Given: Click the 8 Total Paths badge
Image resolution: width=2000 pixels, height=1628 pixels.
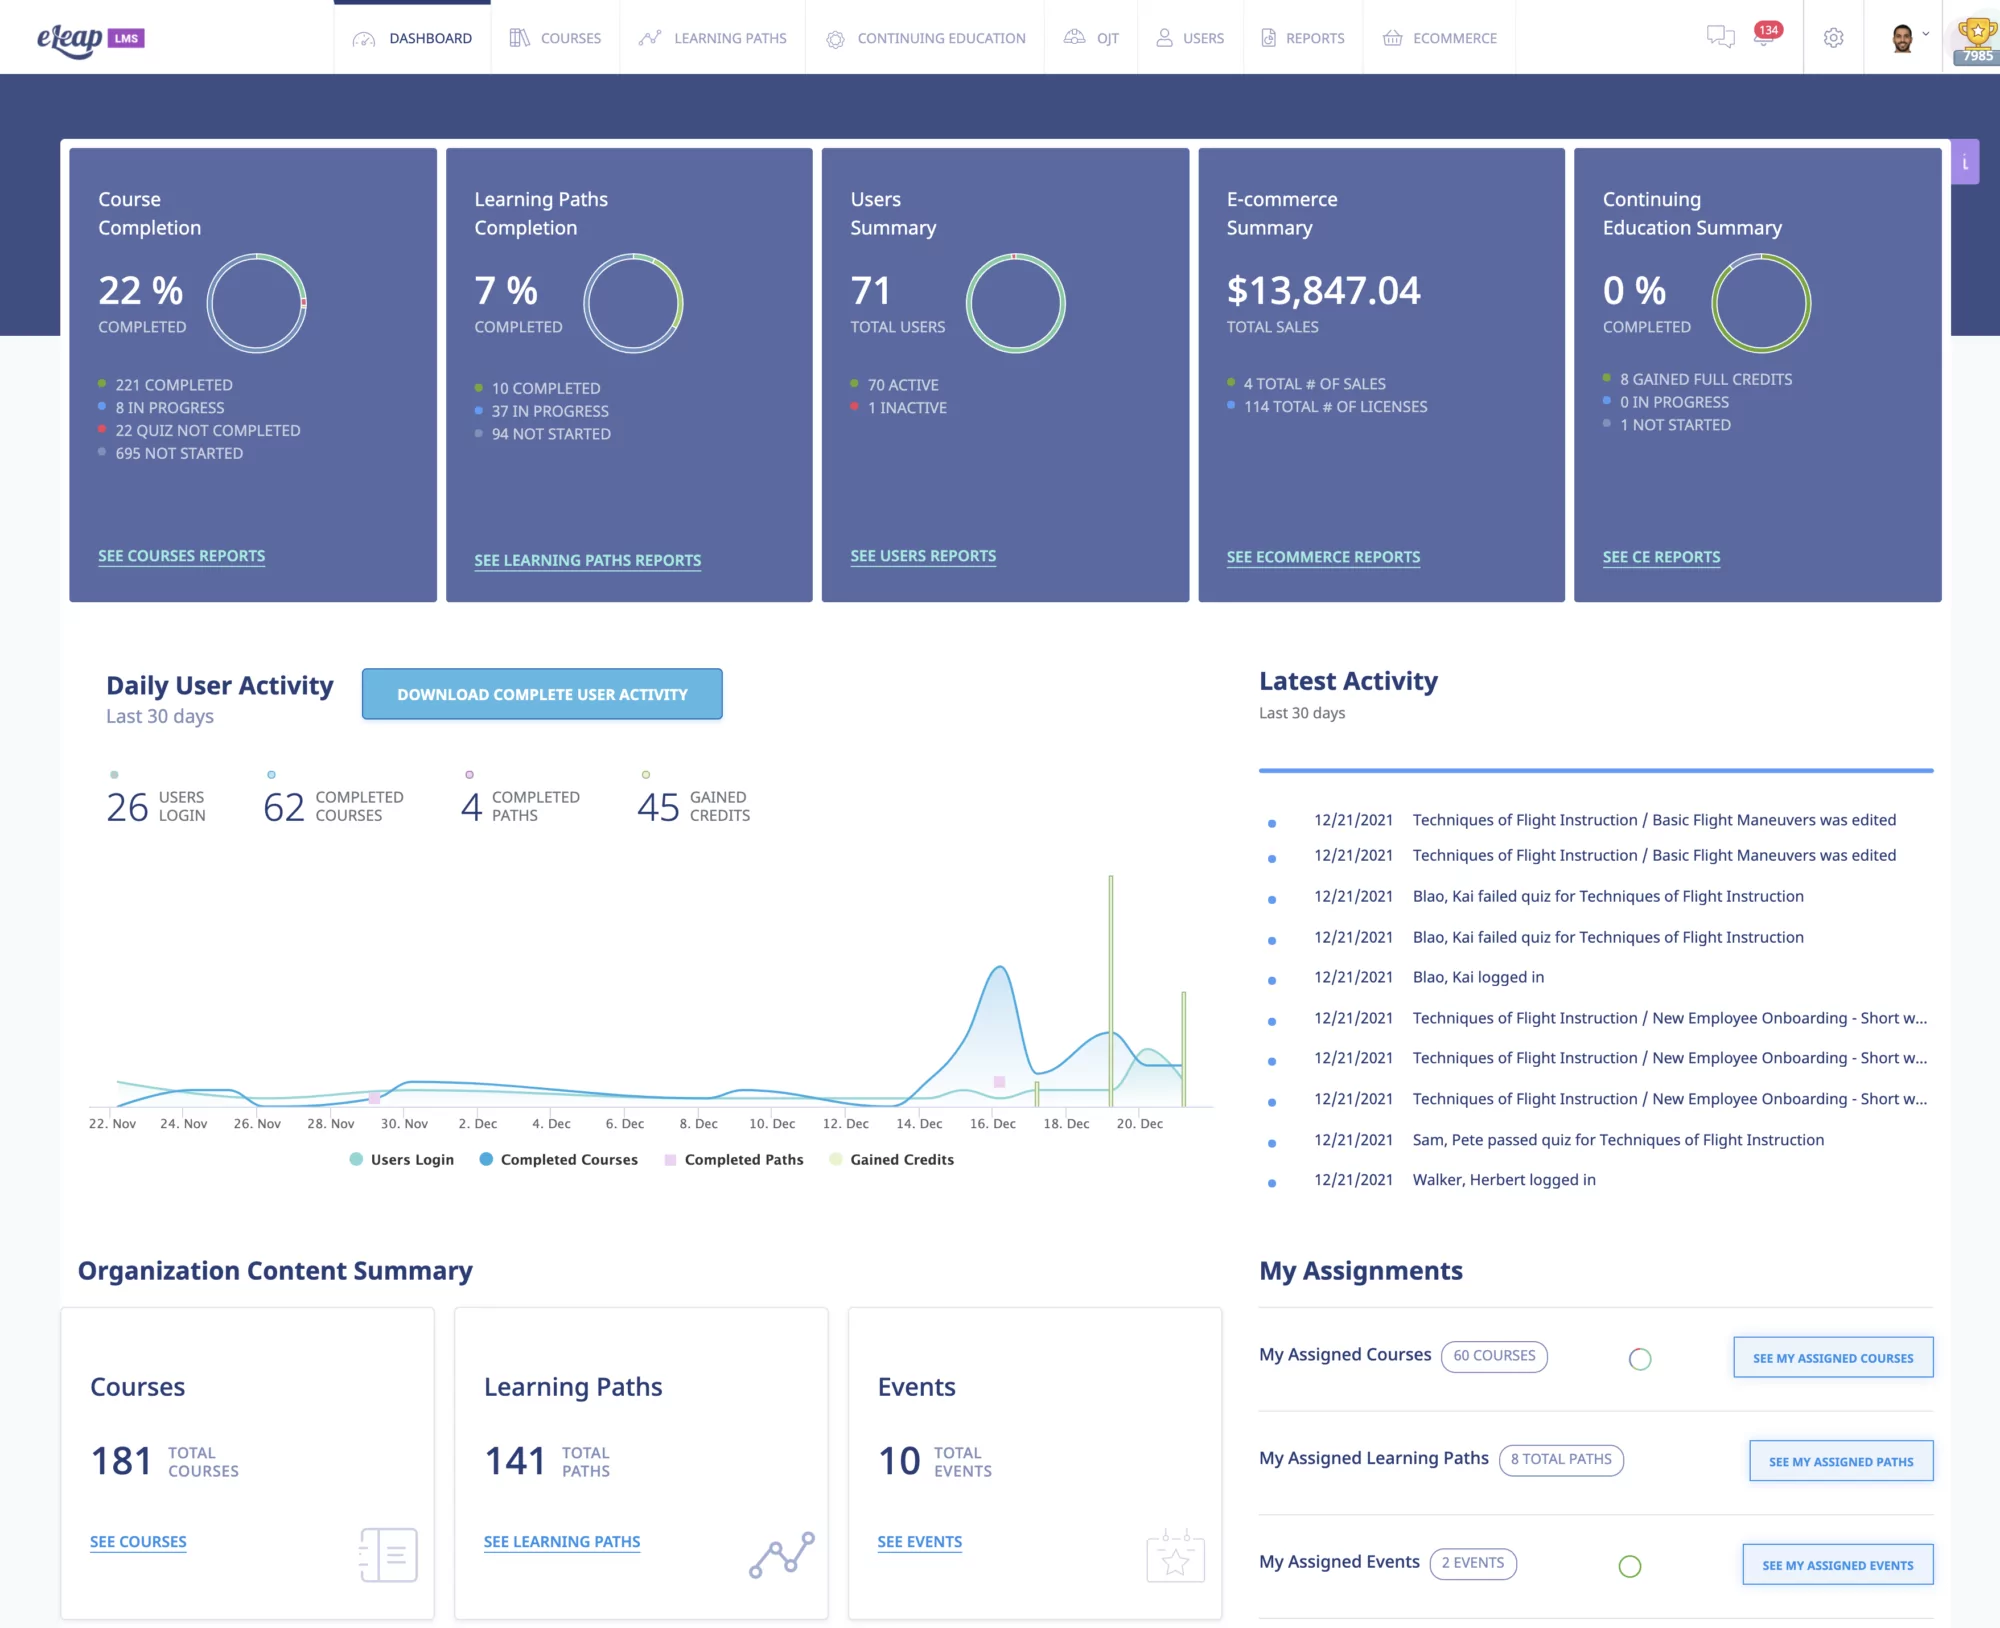Looking at the screenshot, I should pyautogui.click(x=1561, y=1460).
